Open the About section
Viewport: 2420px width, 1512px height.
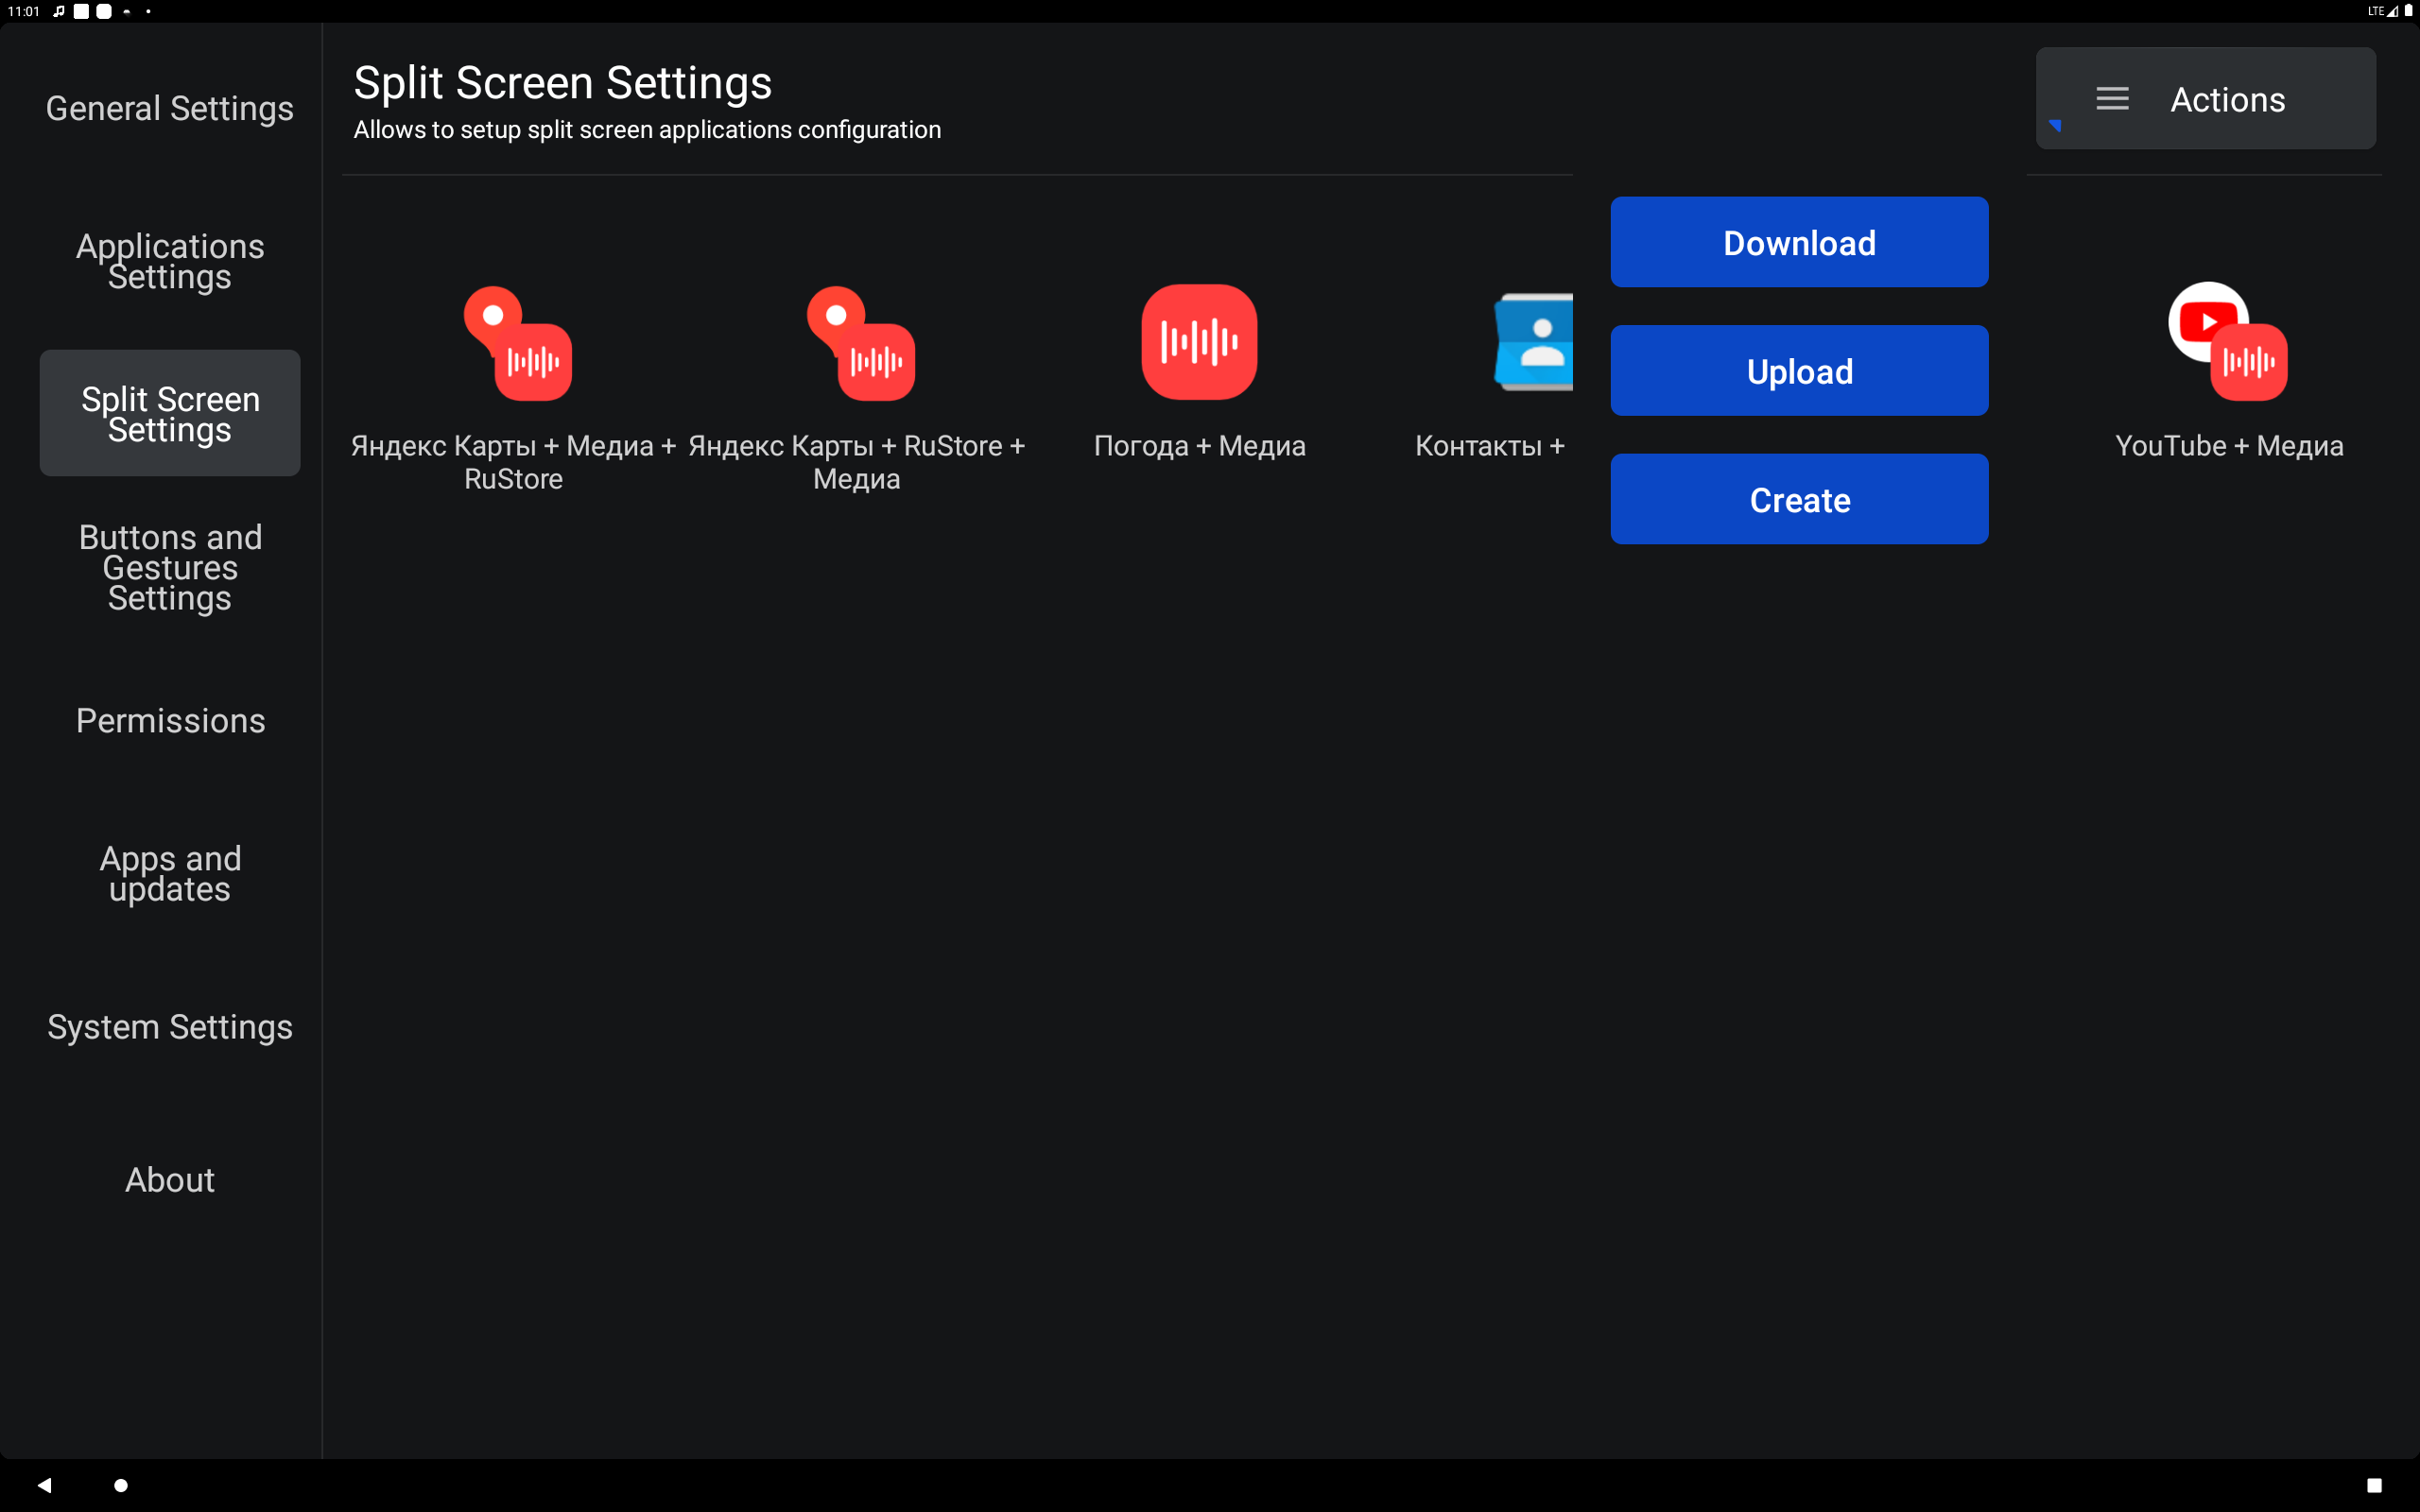coord(170,1180)
